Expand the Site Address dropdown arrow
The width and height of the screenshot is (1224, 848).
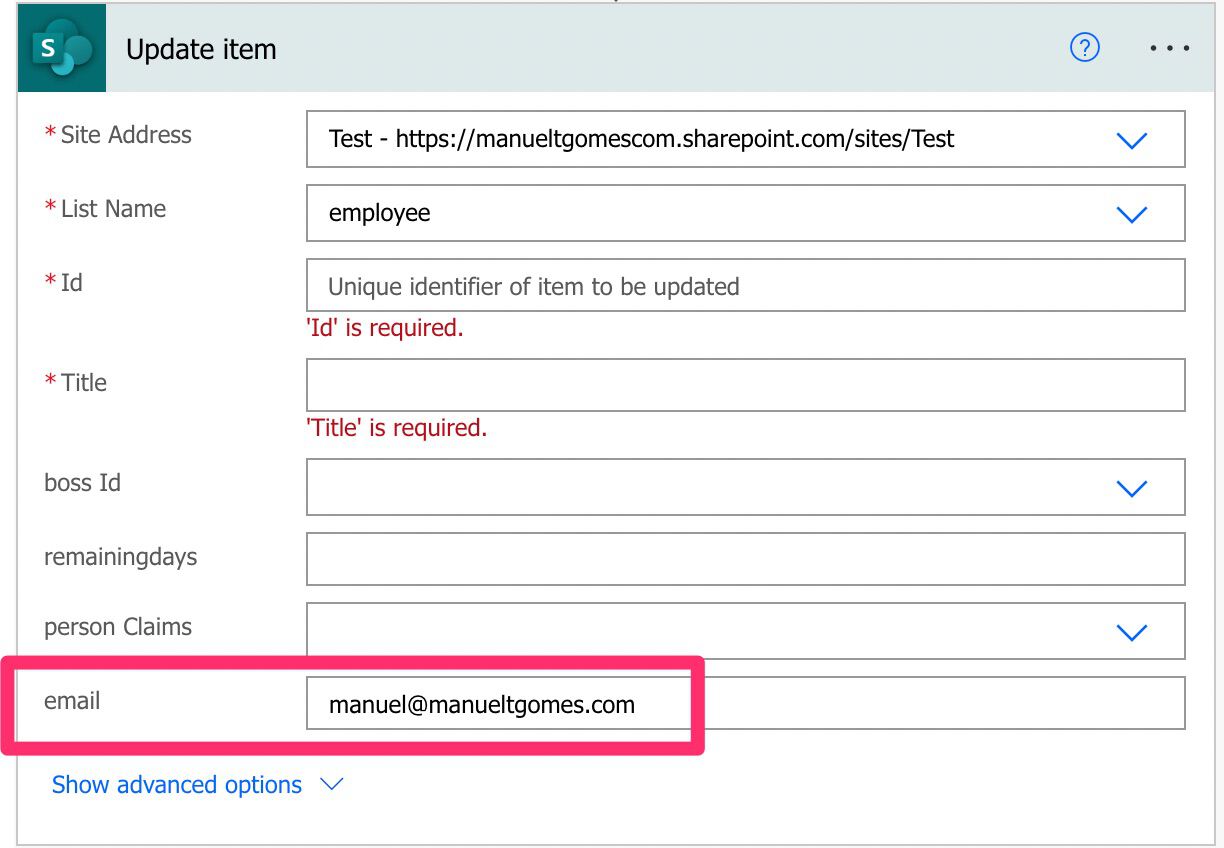point(1131,140)
